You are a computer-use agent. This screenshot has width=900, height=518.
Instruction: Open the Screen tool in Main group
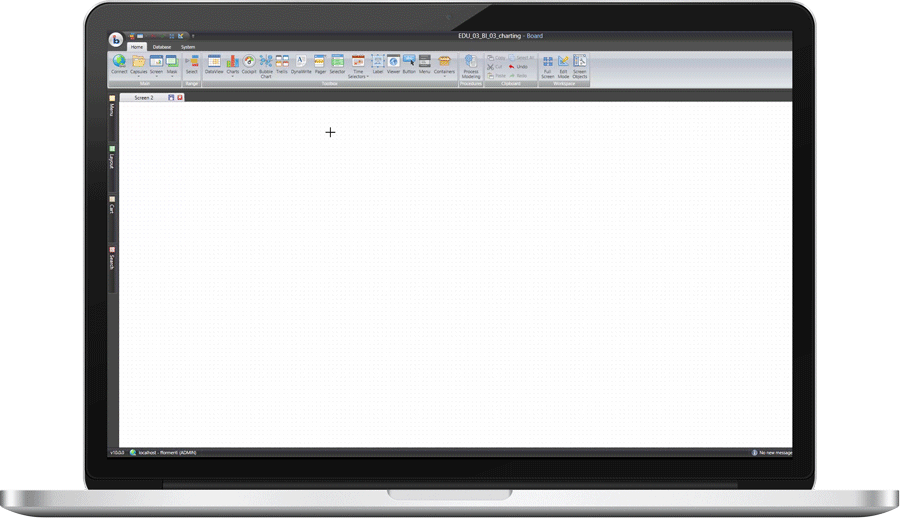click(156, 64)
